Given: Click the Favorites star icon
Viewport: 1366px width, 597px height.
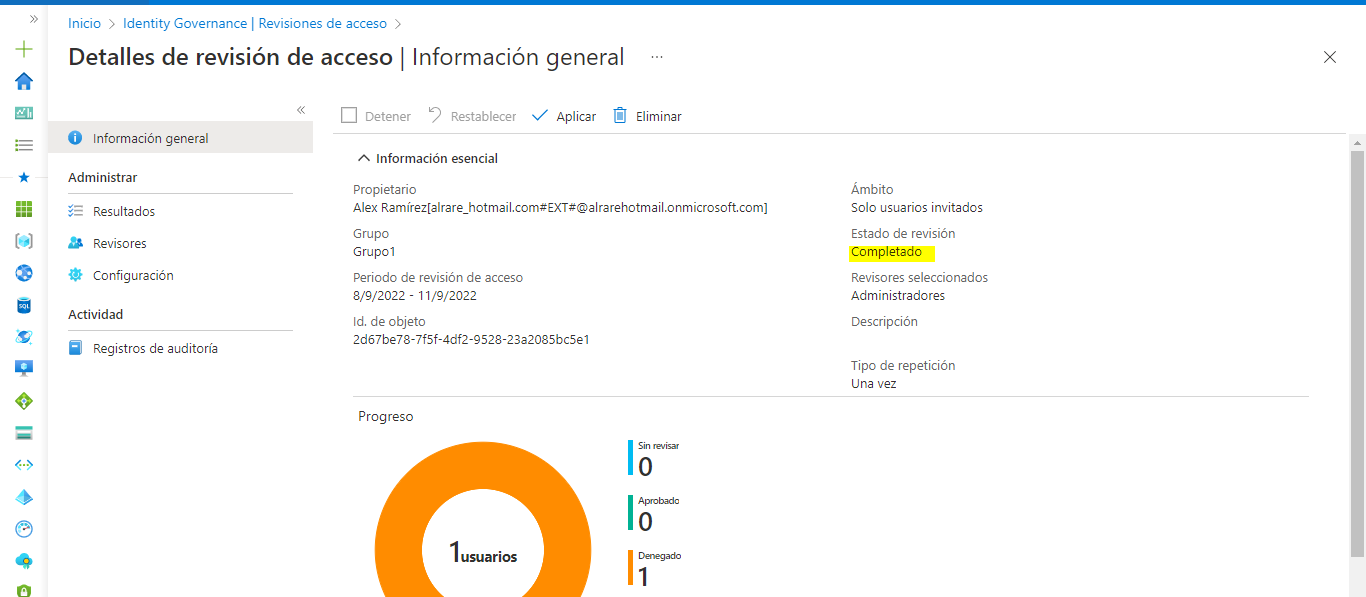Looking at the screenshot, I should pos(23,177).
